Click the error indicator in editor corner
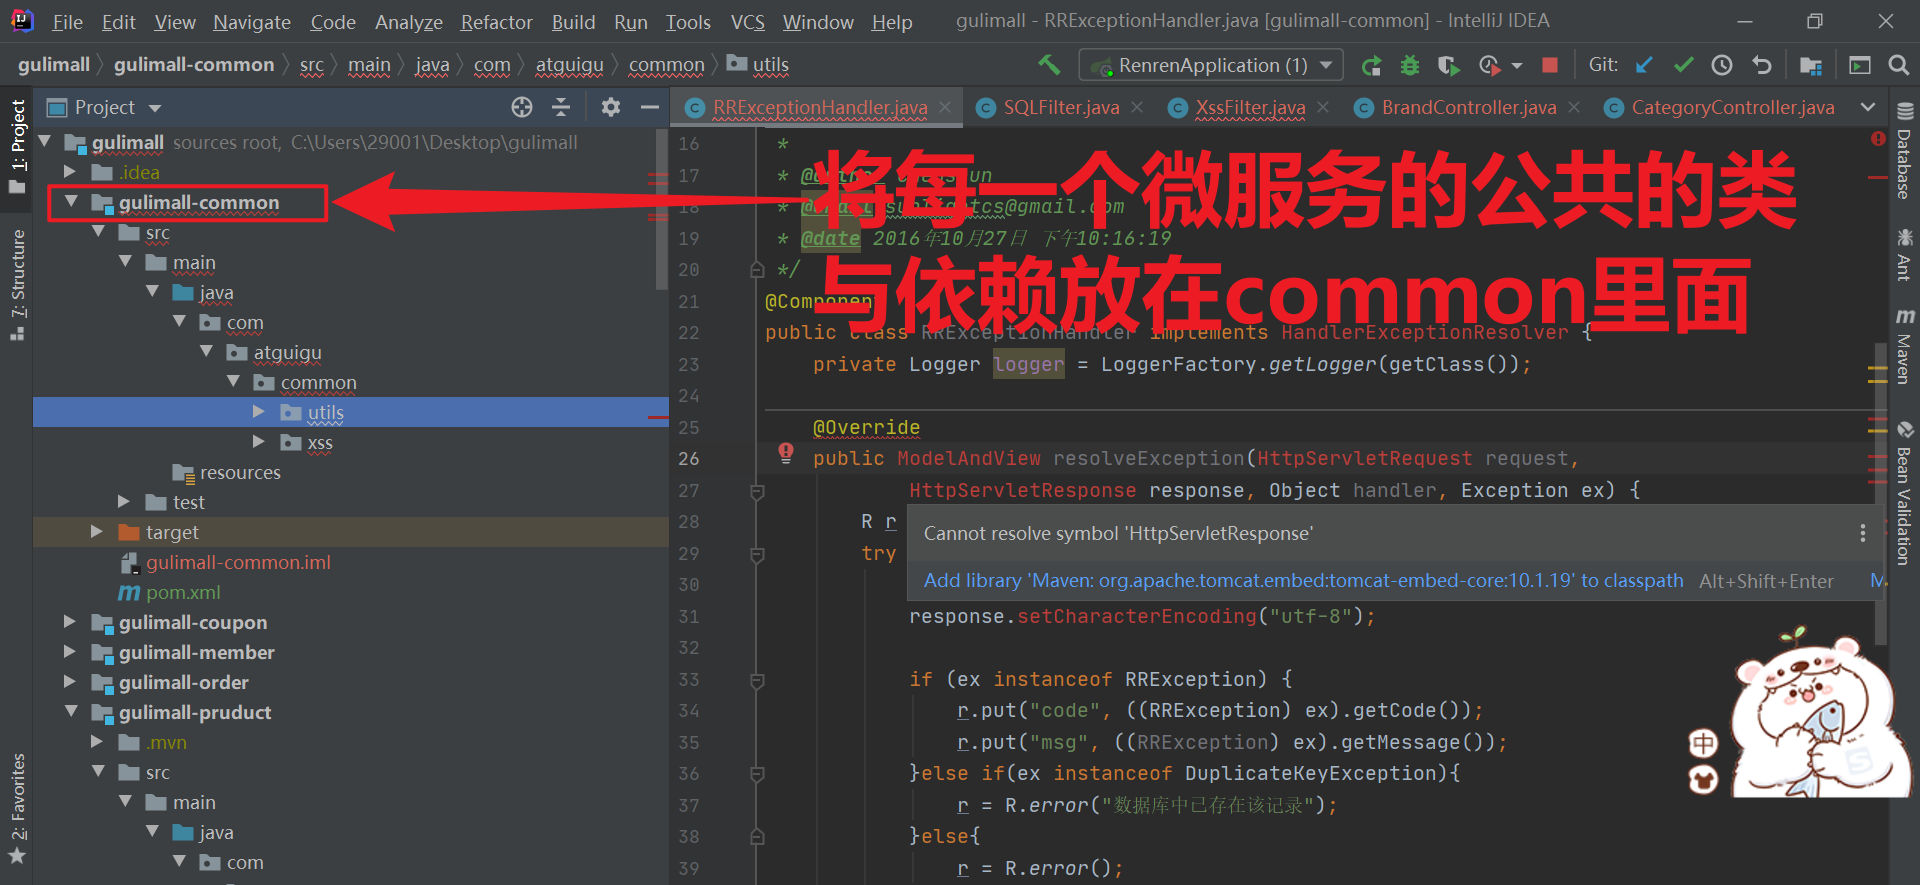Screen dimensions: 1920x885 click(1877, 139)
